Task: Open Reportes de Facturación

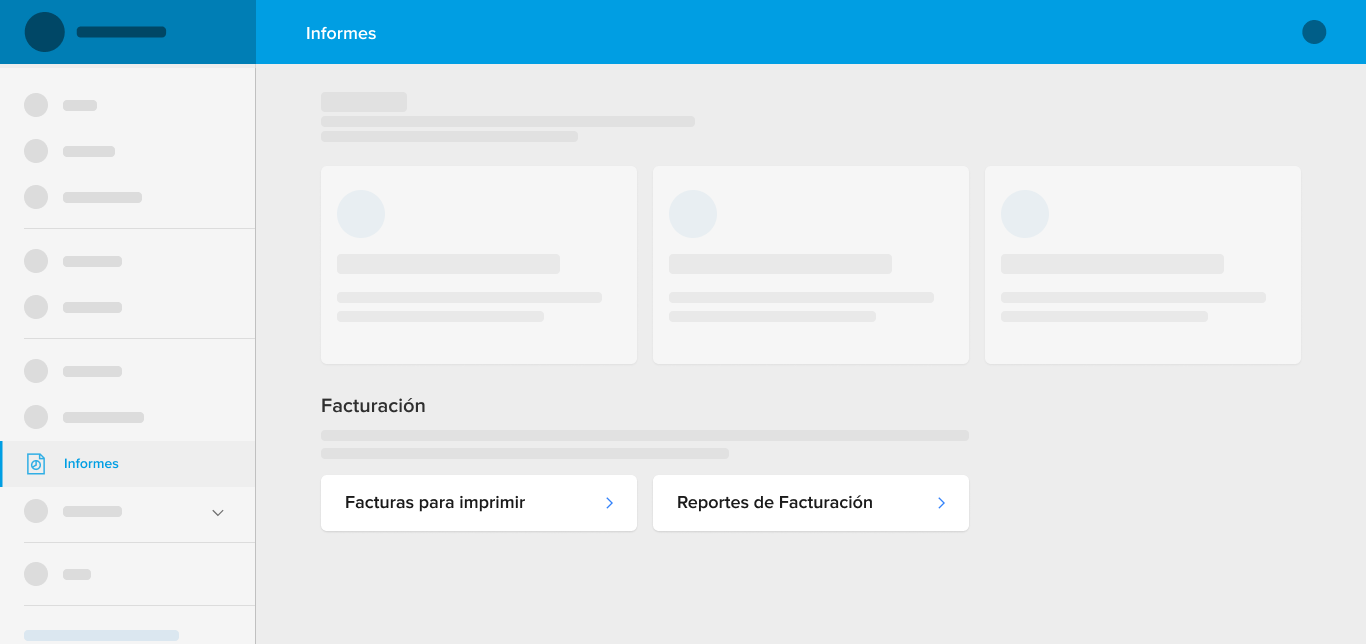Action: click(811, 503)
